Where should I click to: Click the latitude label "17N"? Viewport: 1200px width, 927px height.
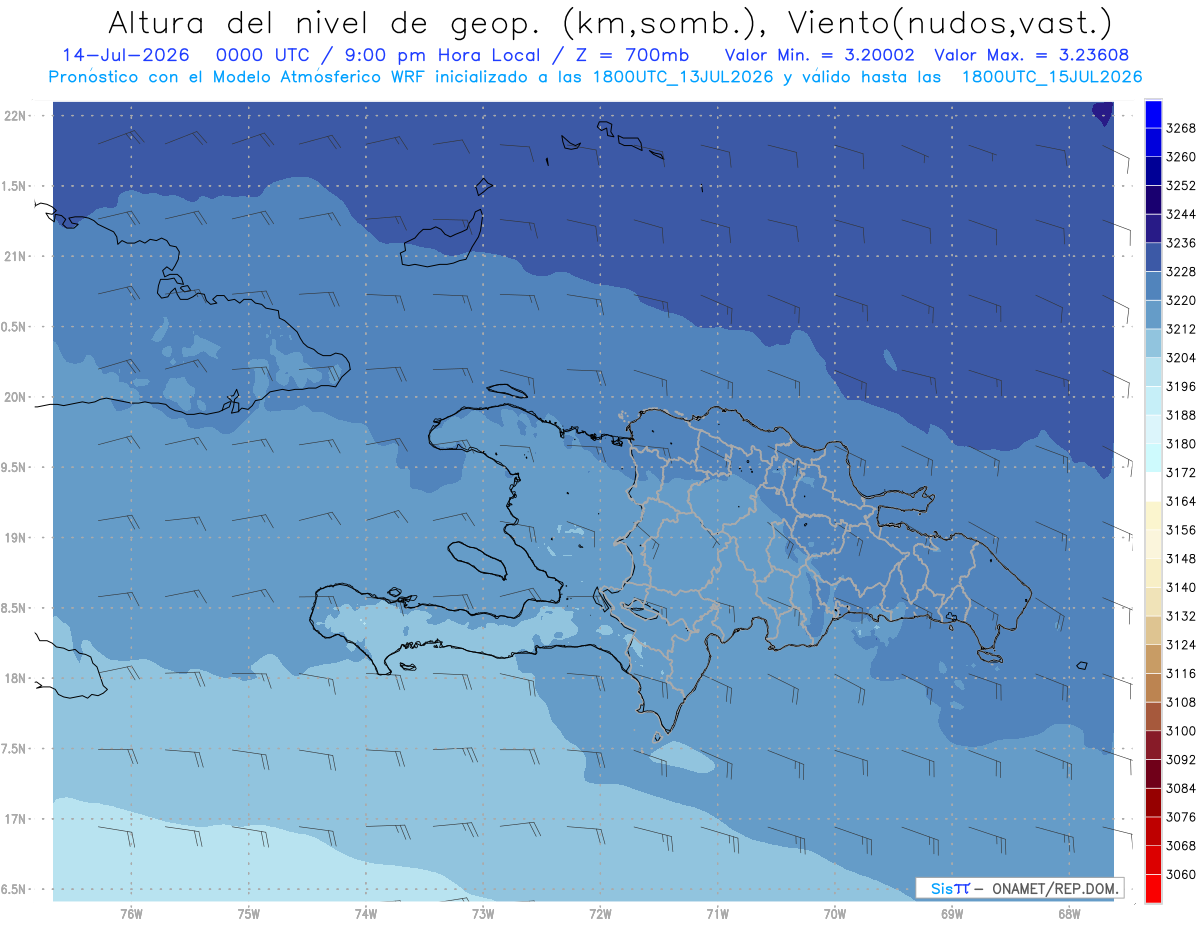[x=15, y=820]
